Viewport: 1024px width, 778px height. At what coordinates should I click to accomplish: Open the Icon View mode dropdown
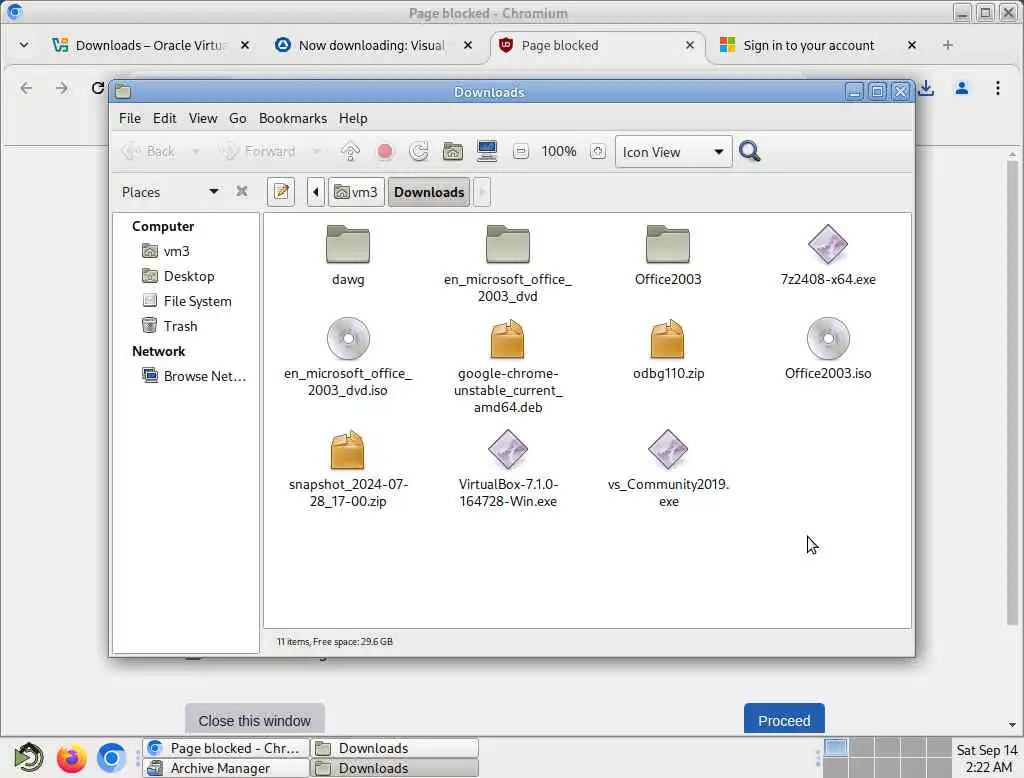coord(673,152)
